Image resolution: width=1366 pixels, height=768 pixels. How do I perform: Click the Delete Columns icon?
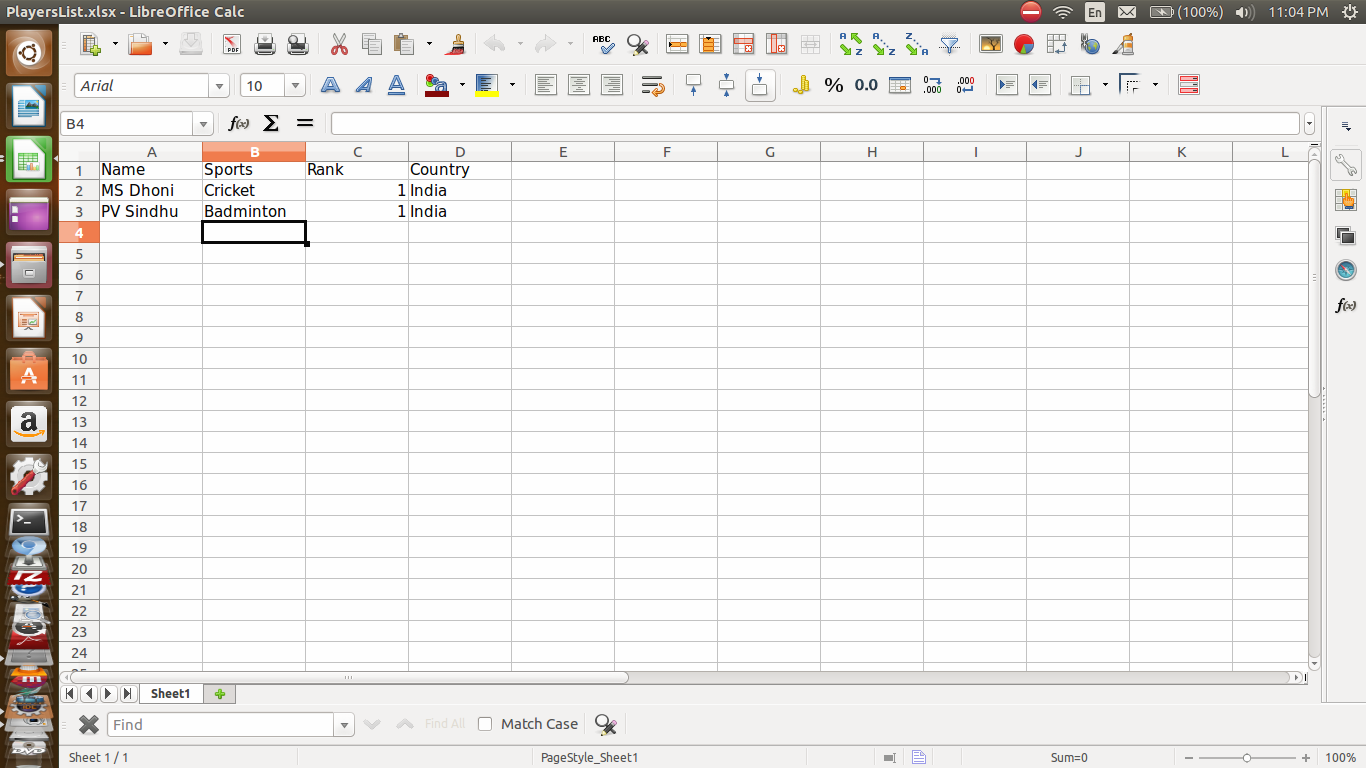776,44
